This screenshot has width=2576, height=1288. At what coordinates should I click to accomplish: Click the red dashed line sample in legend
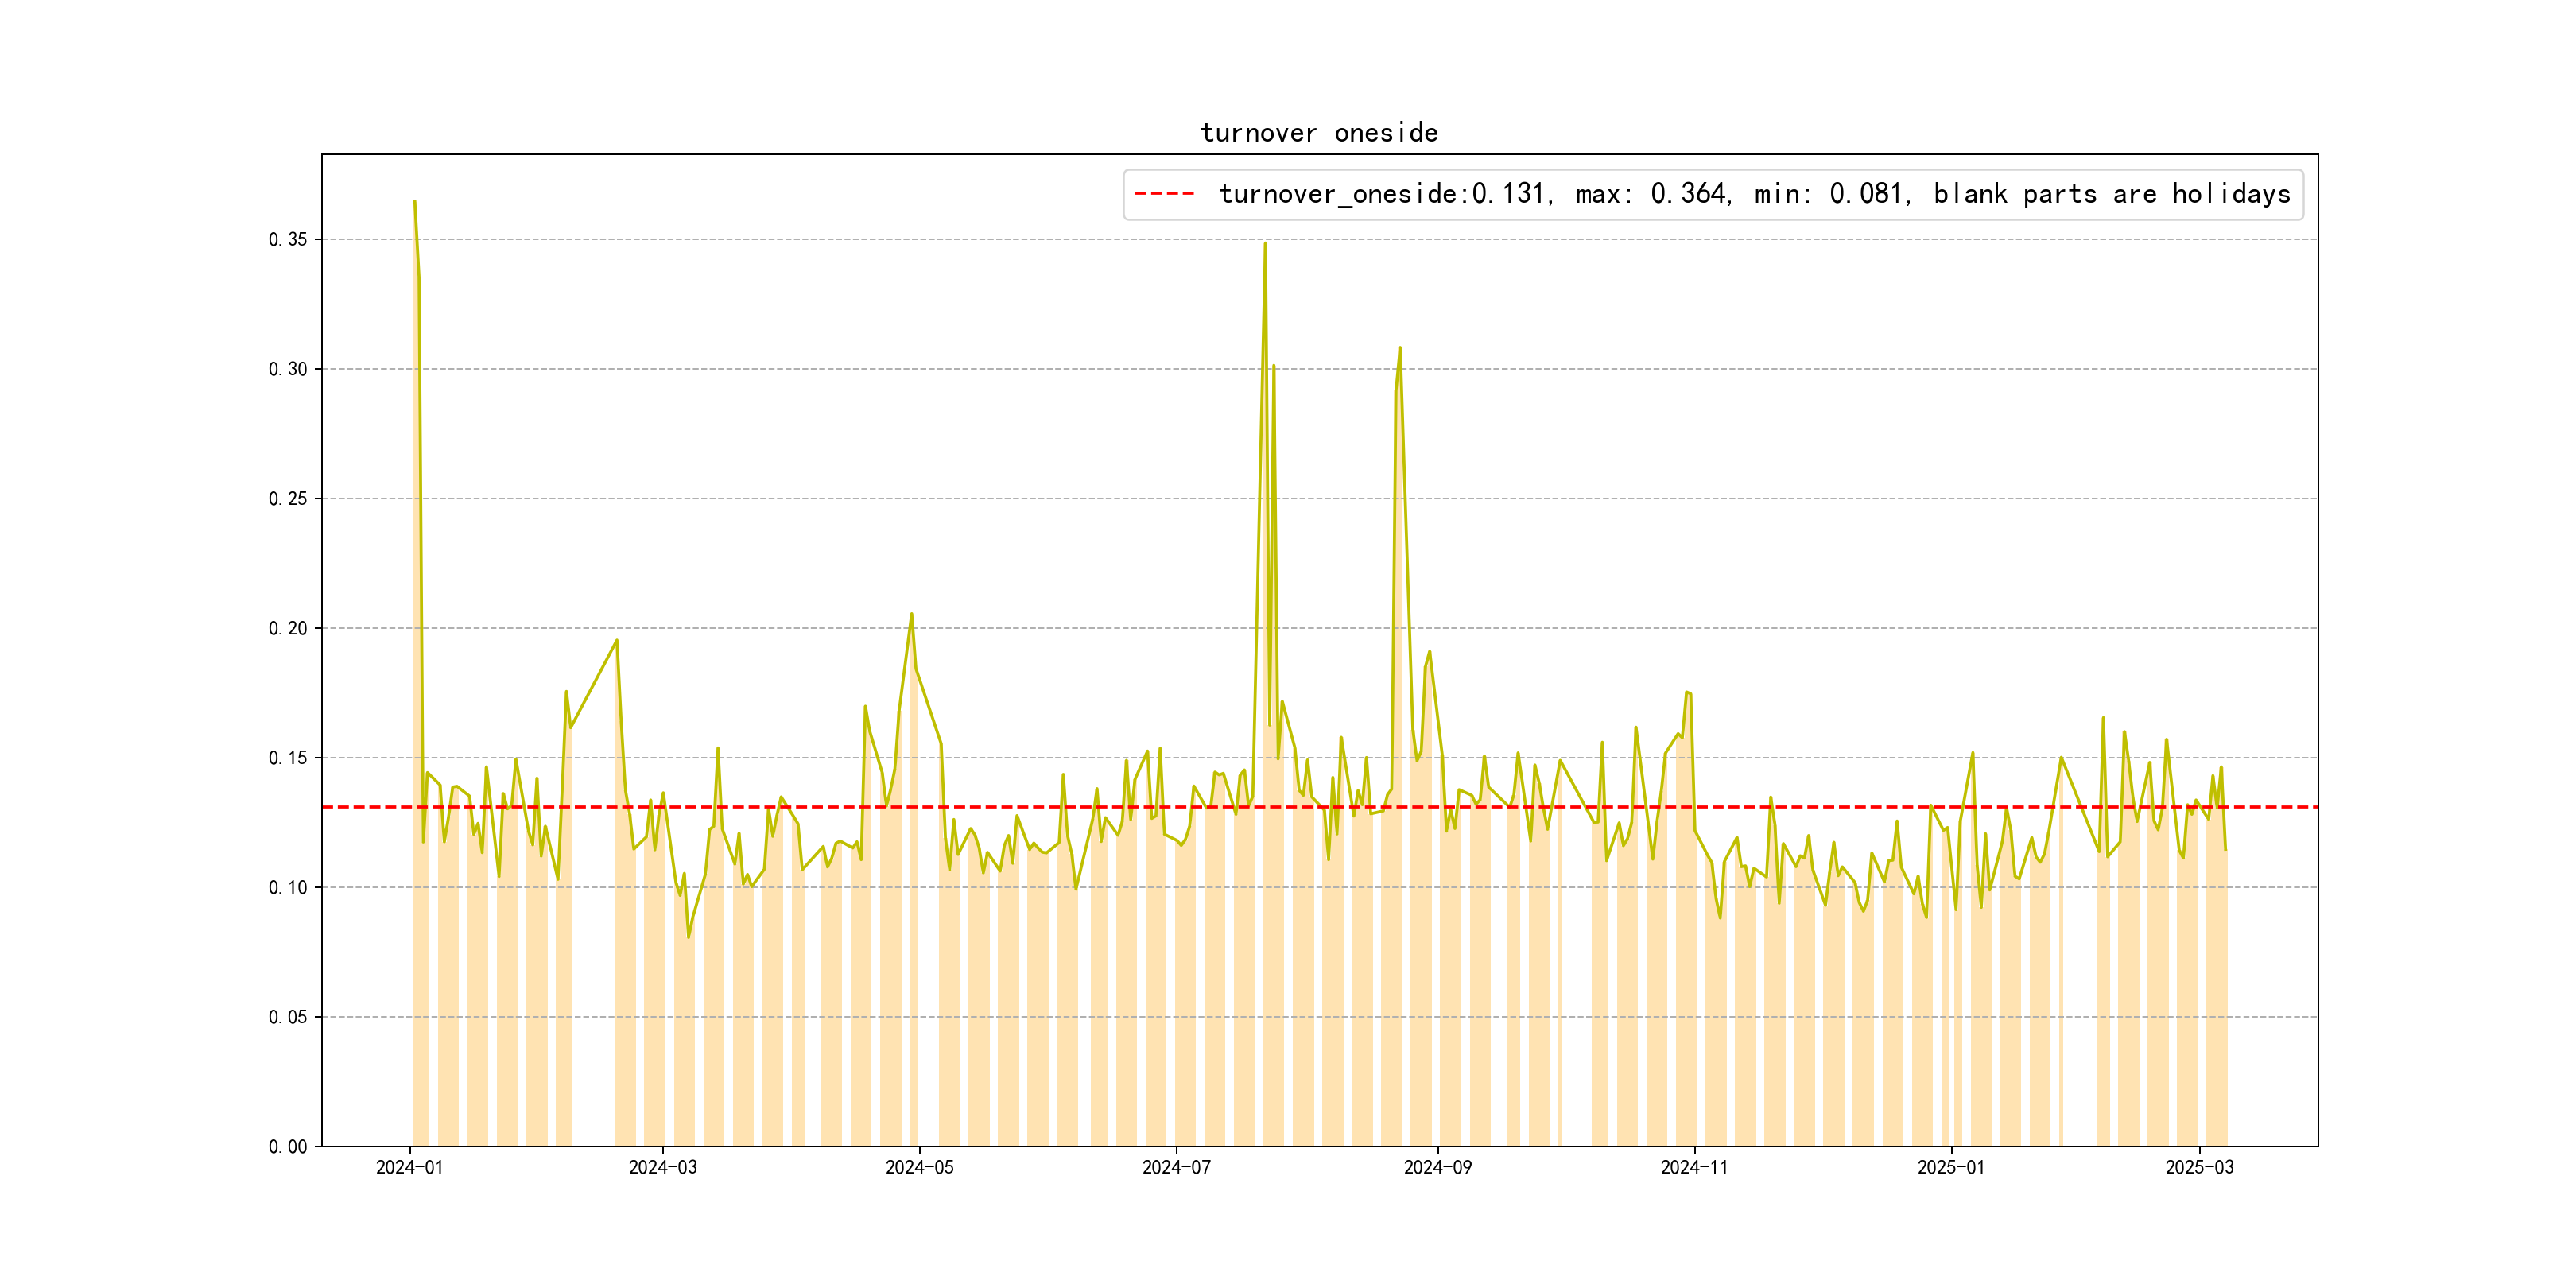click(1165, 194)
